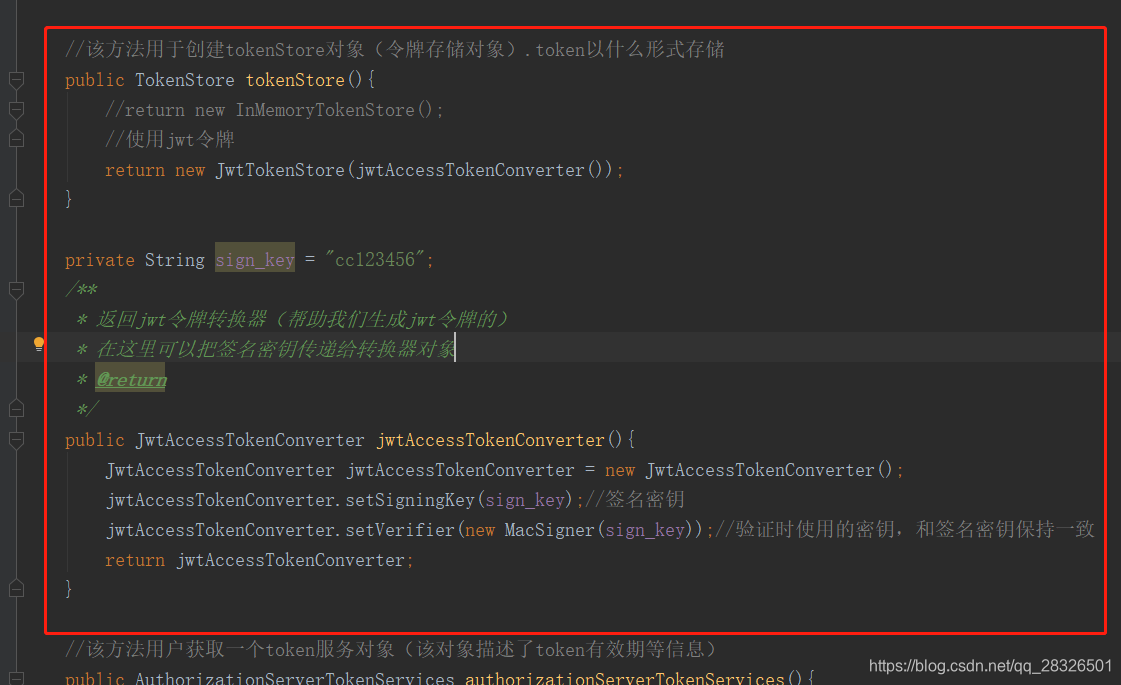
Task: Click the commented InMemoryTokenStore line
Action: (x=274, y=110)
